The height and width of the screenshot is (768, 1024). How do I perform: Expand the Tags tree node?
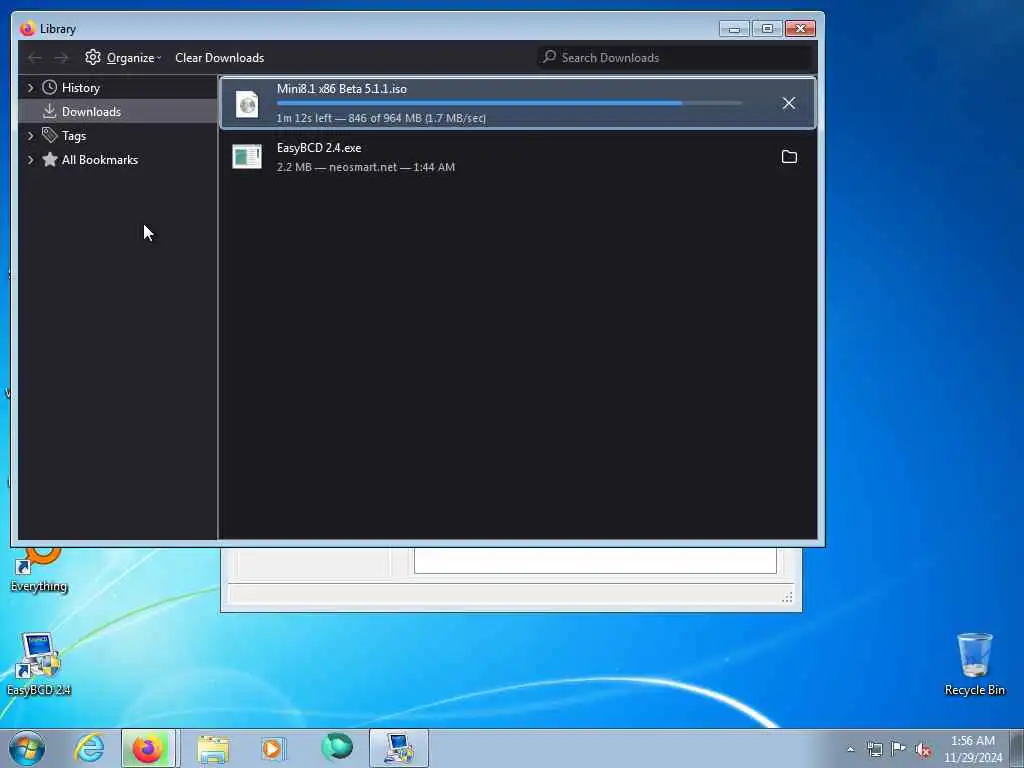point(30,136)
